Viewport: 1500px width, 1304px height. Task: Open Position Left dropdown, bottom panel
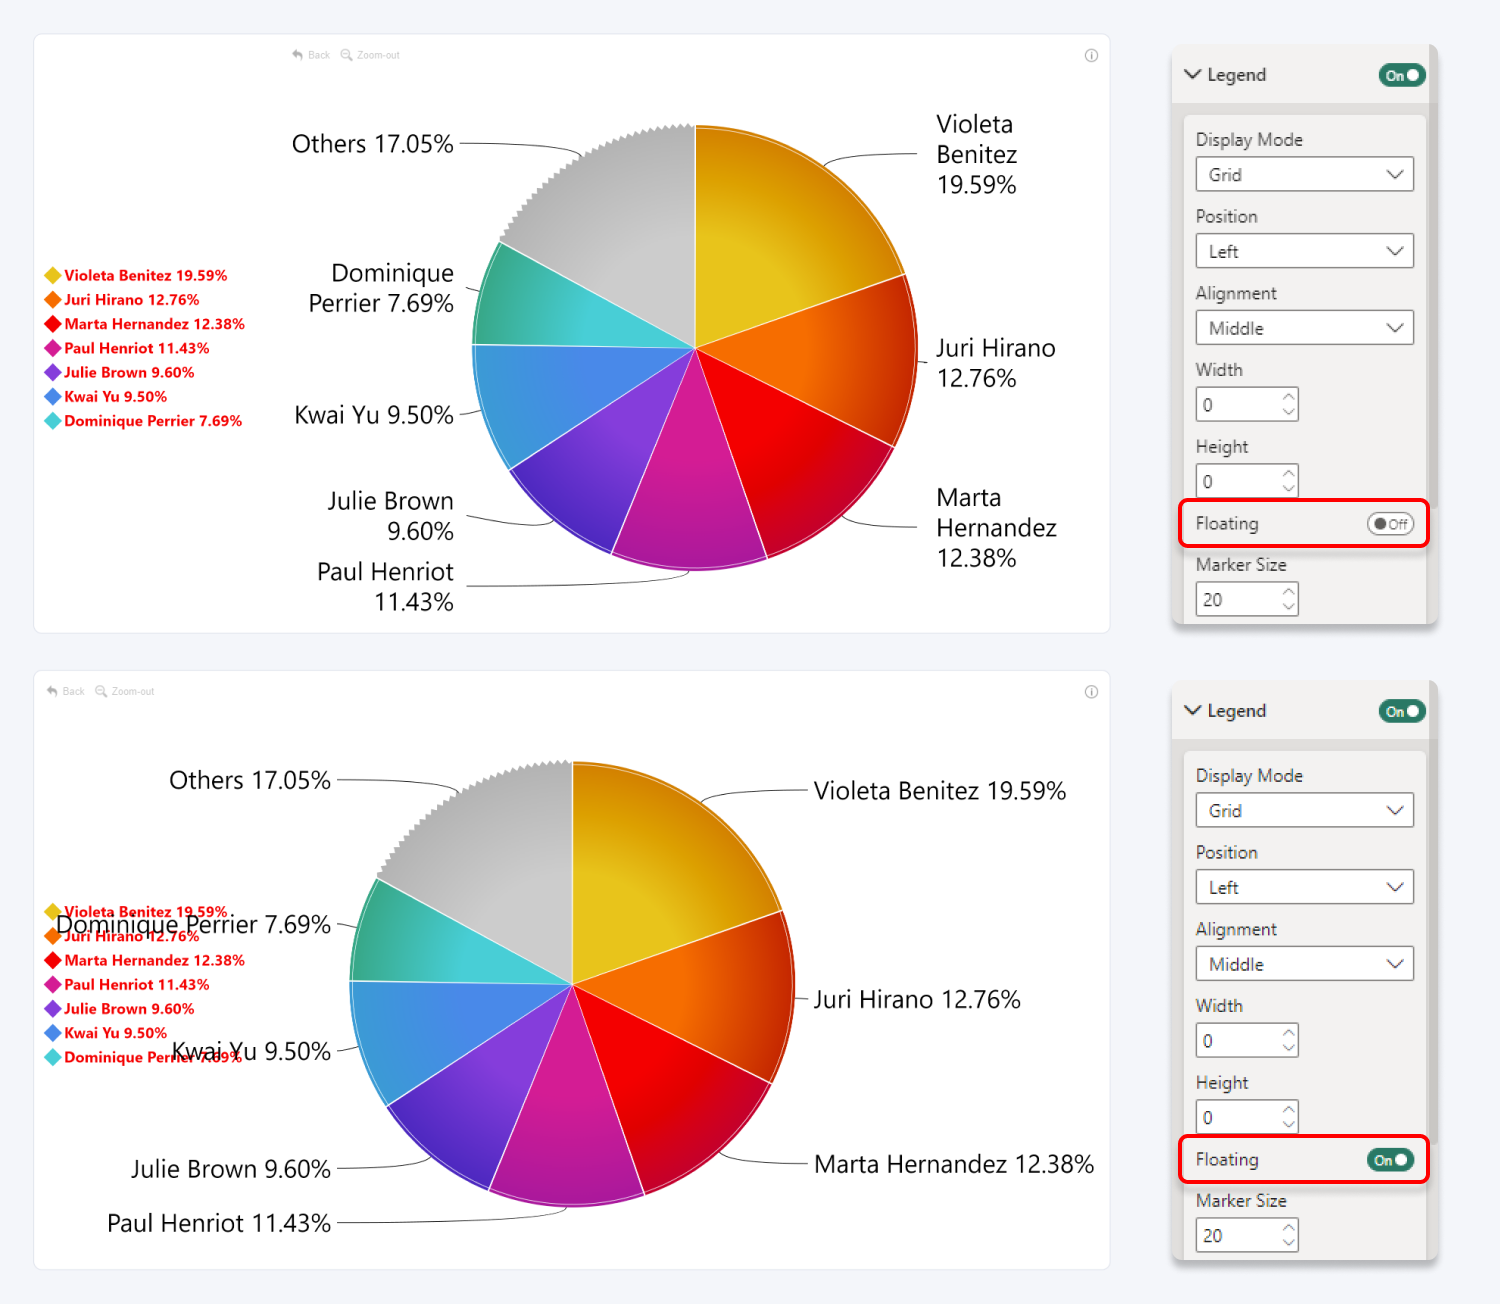(1304, 887)
